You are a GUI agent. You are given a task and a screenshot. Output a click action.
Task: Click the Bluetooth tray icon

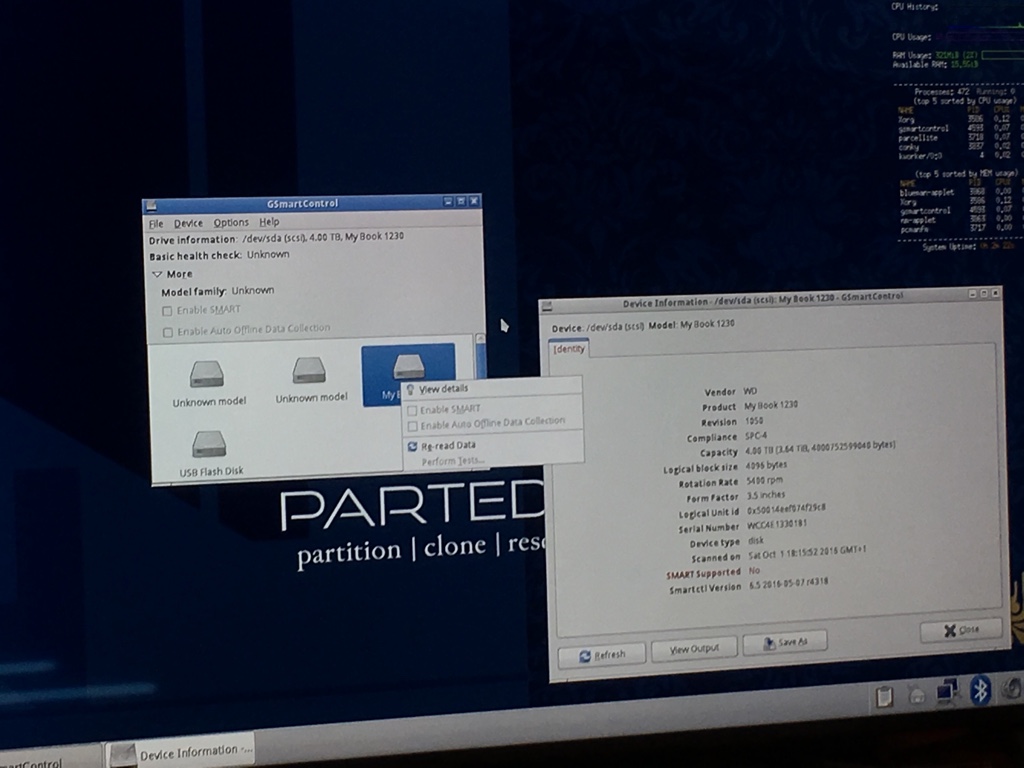(980, 690)
